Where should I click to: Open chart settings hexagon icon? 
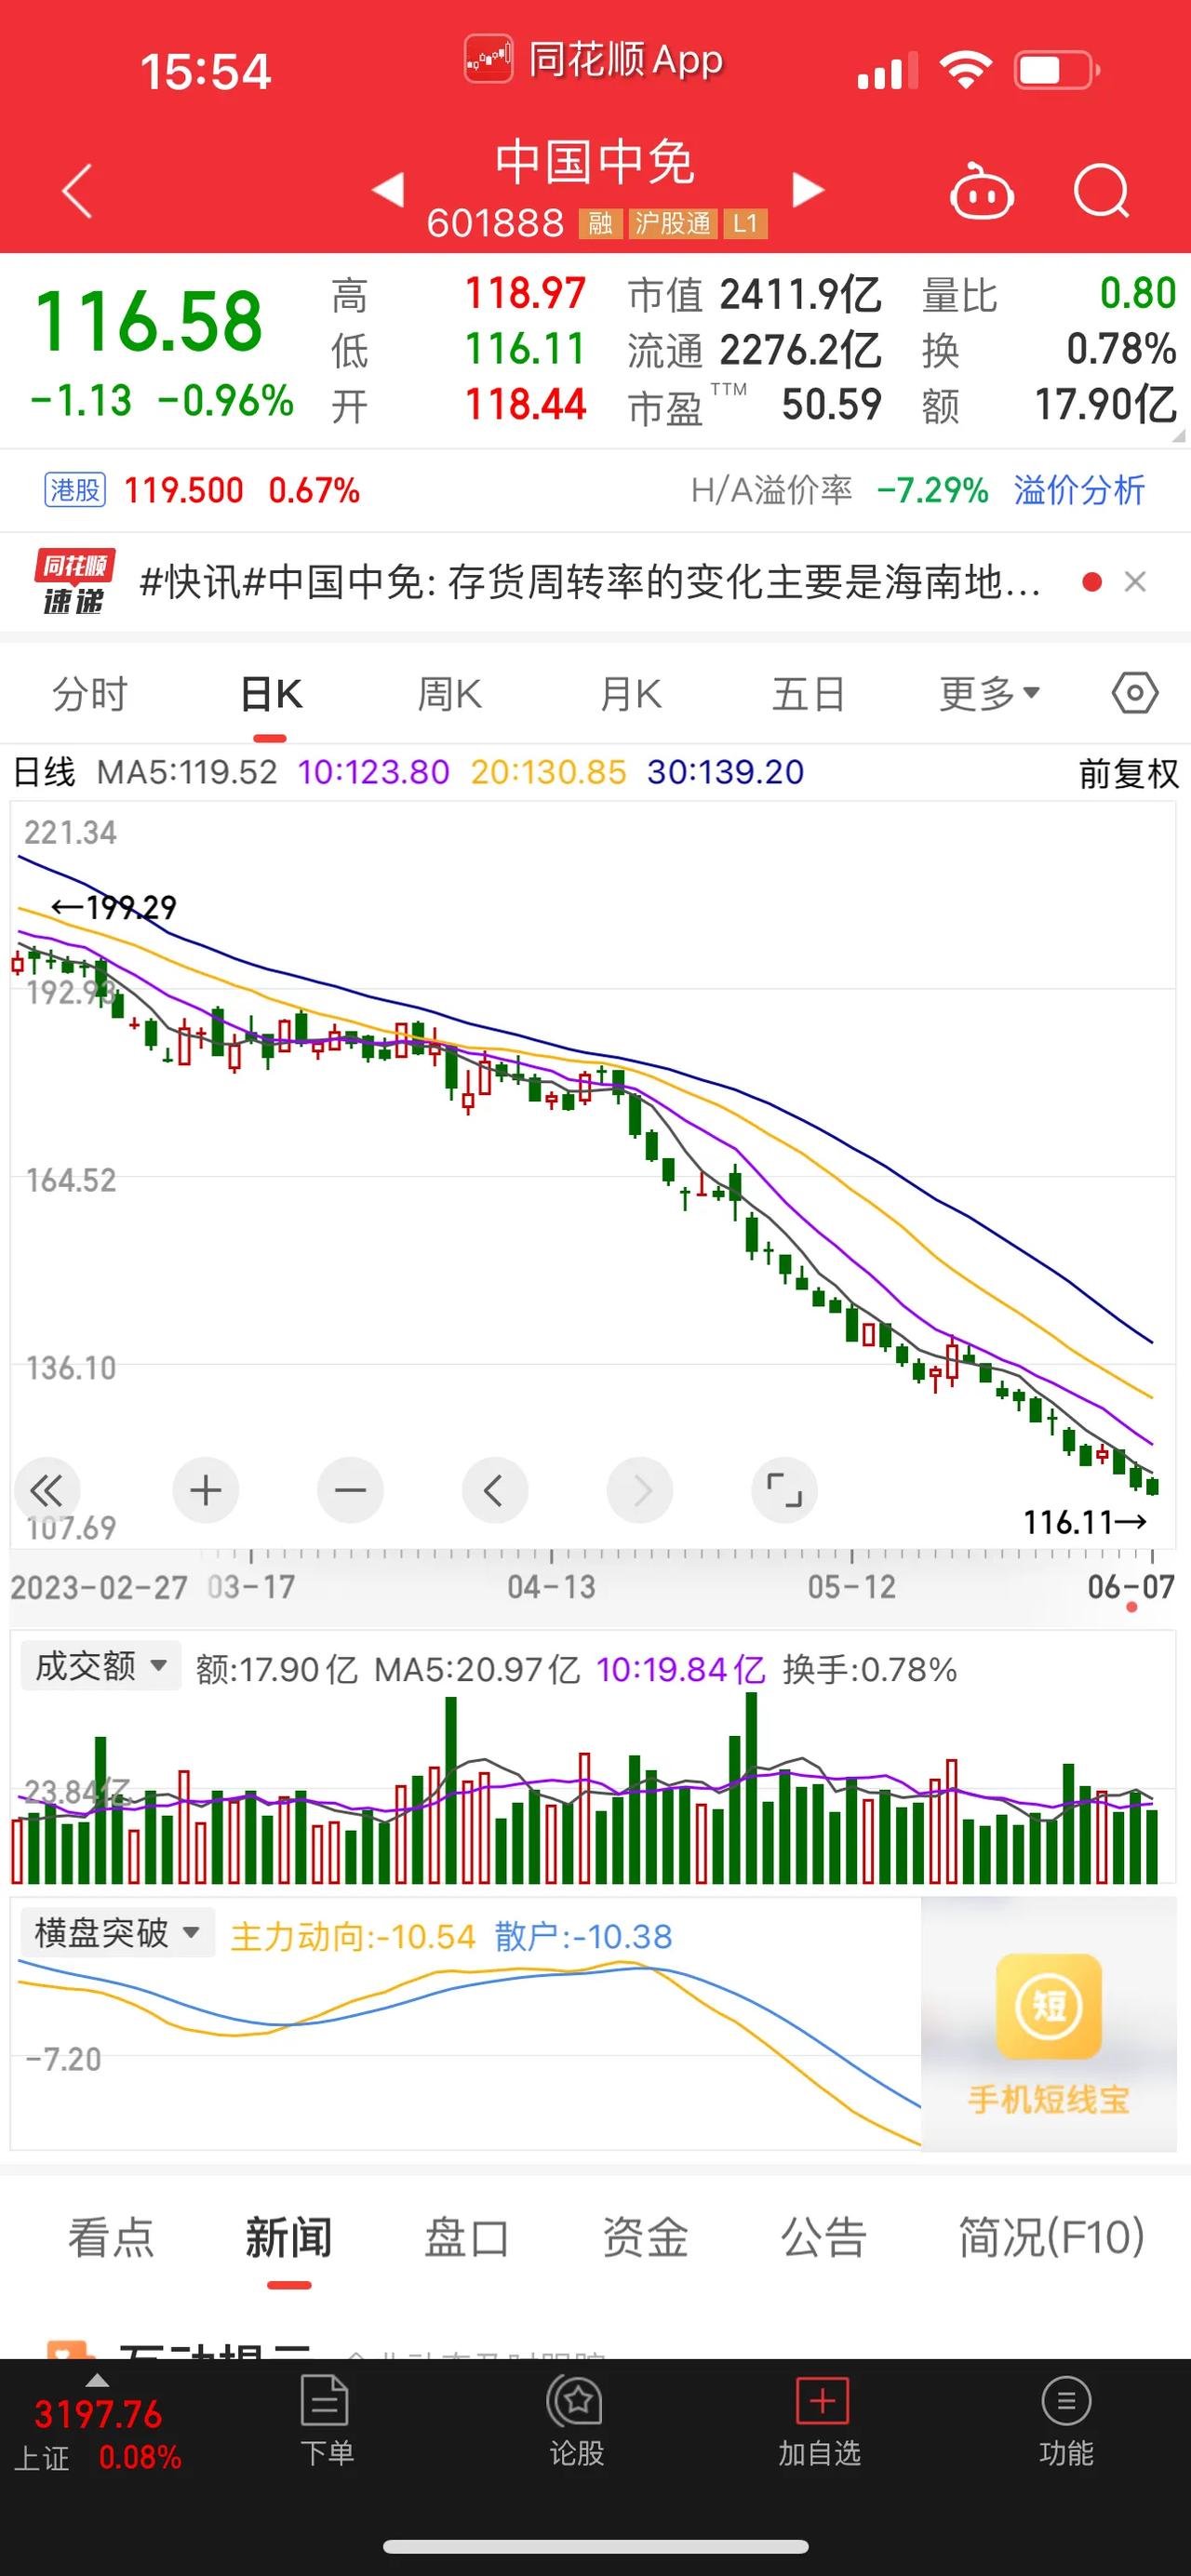1135,693
